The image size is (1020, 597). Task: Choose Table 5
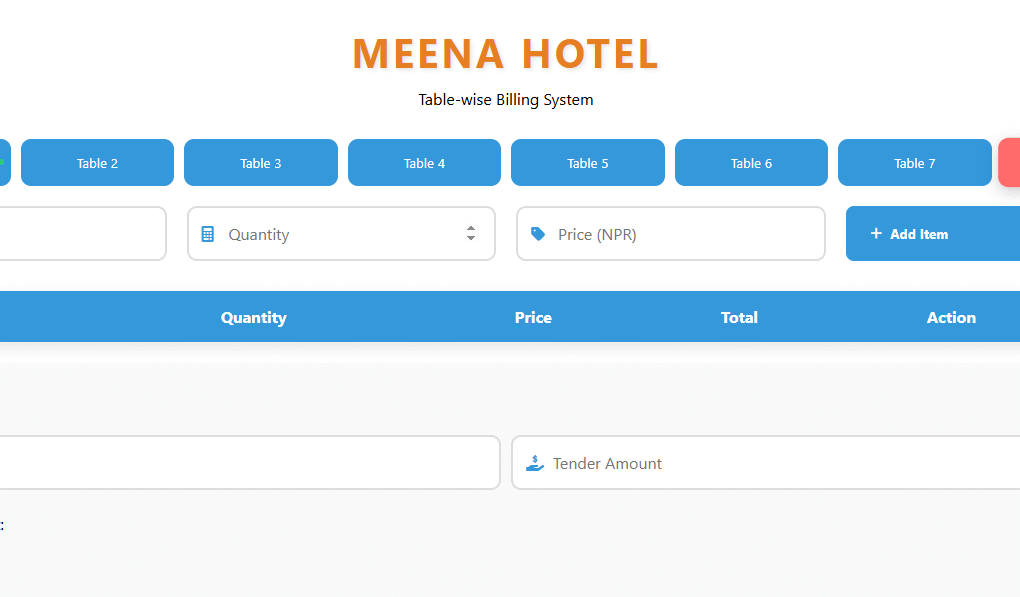(x=587, y=163)
